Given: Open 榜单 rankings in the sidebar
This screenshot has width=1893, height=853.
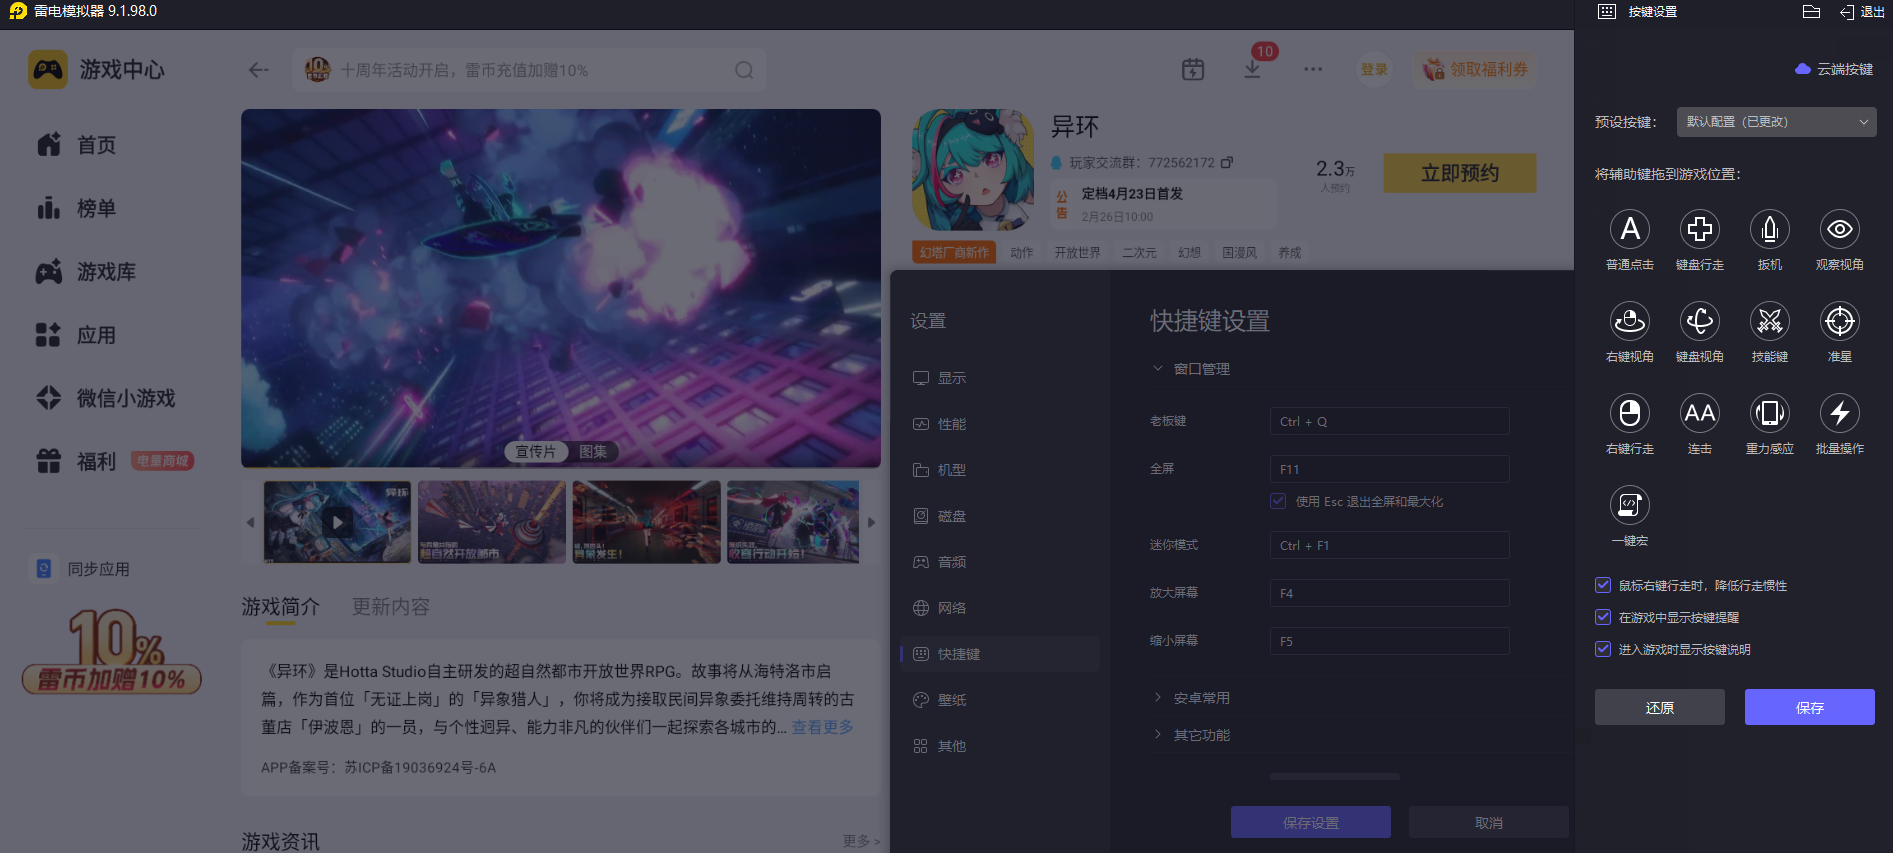Looking at the screenshot, I should 76,208.
